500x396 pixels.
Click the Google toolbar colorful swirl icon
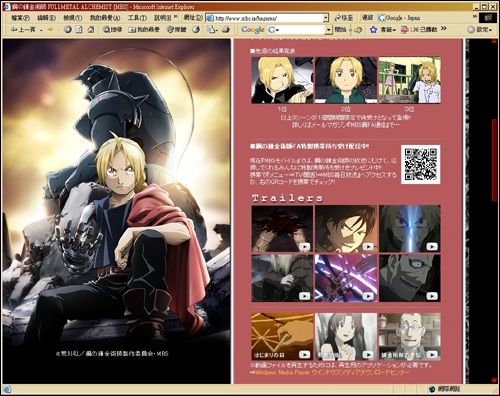pos(358,30)
